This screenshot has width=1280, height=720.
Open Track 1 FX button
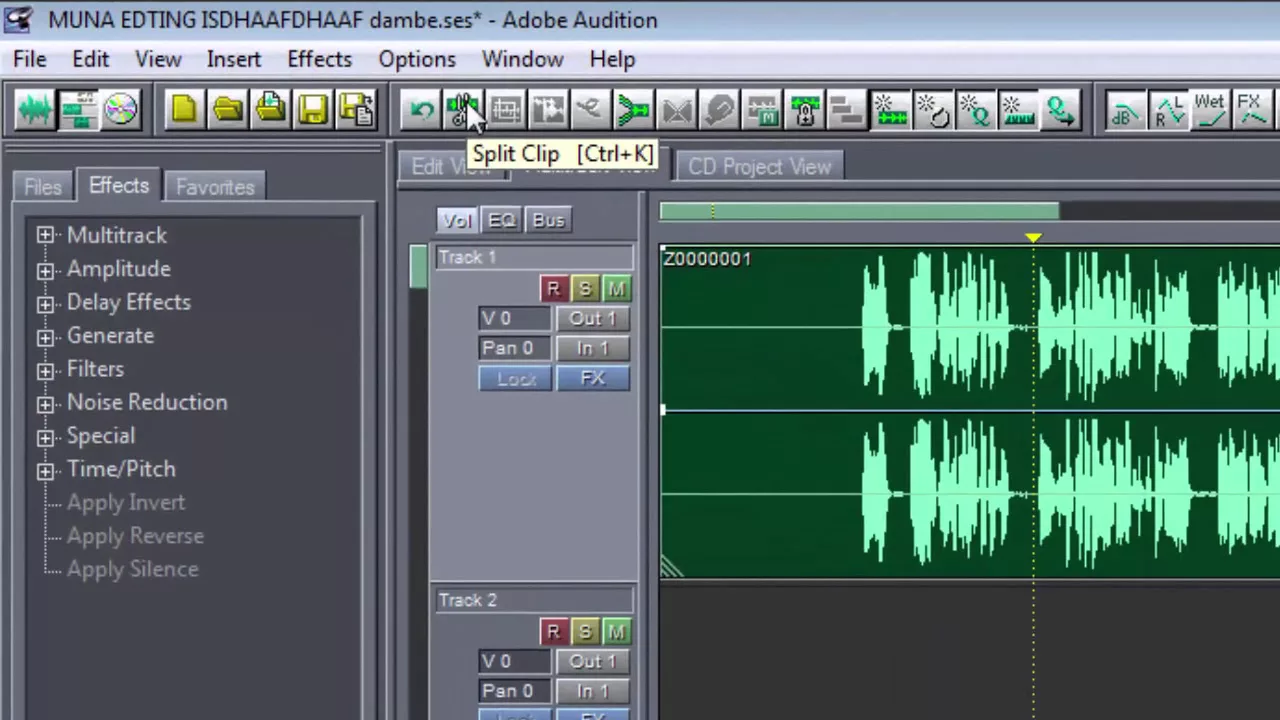point(593,379)
